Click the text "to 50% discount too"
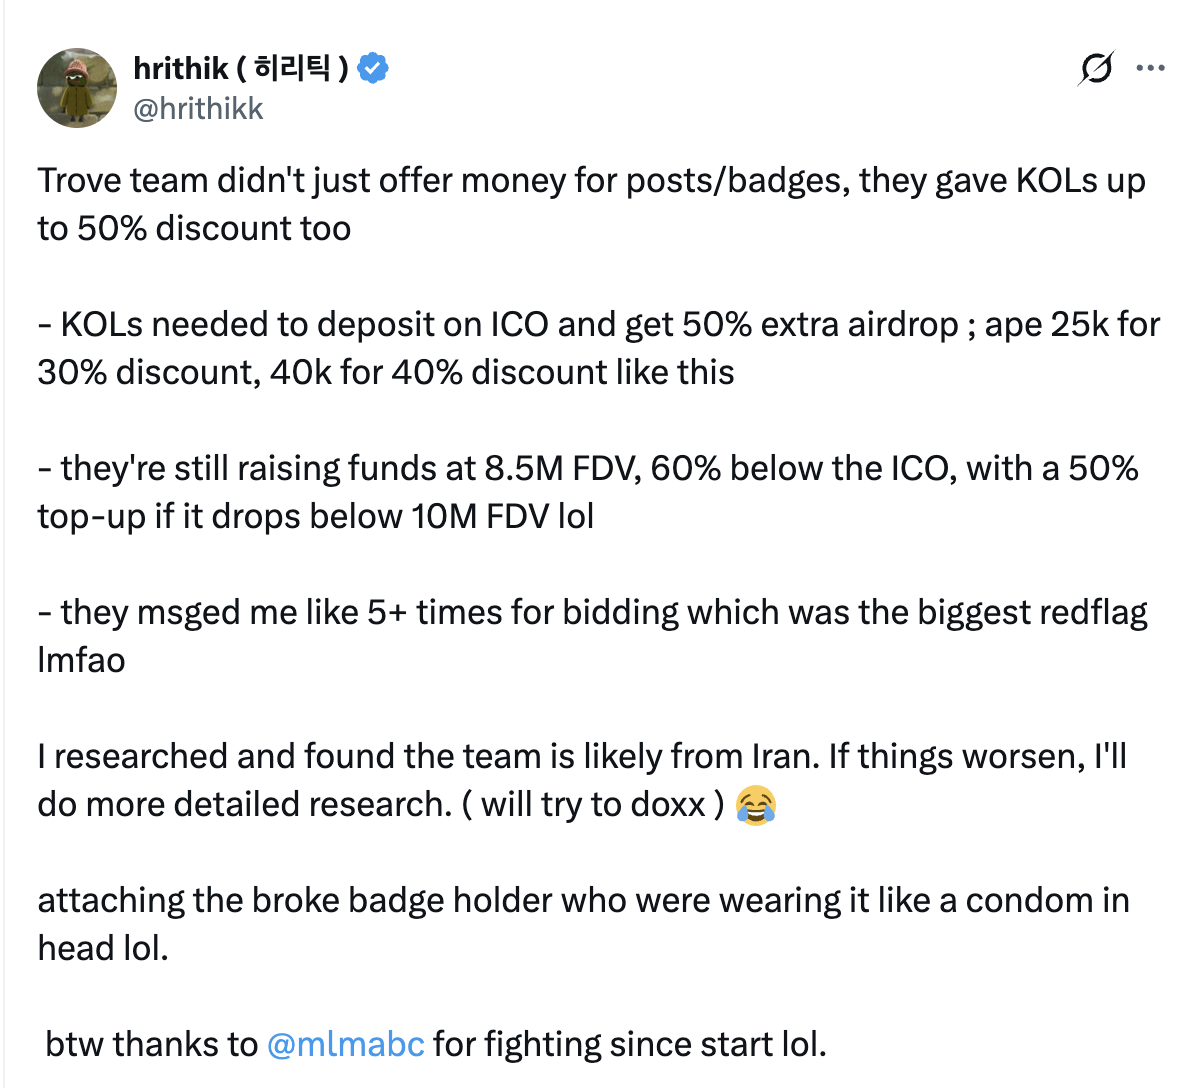 194,229
